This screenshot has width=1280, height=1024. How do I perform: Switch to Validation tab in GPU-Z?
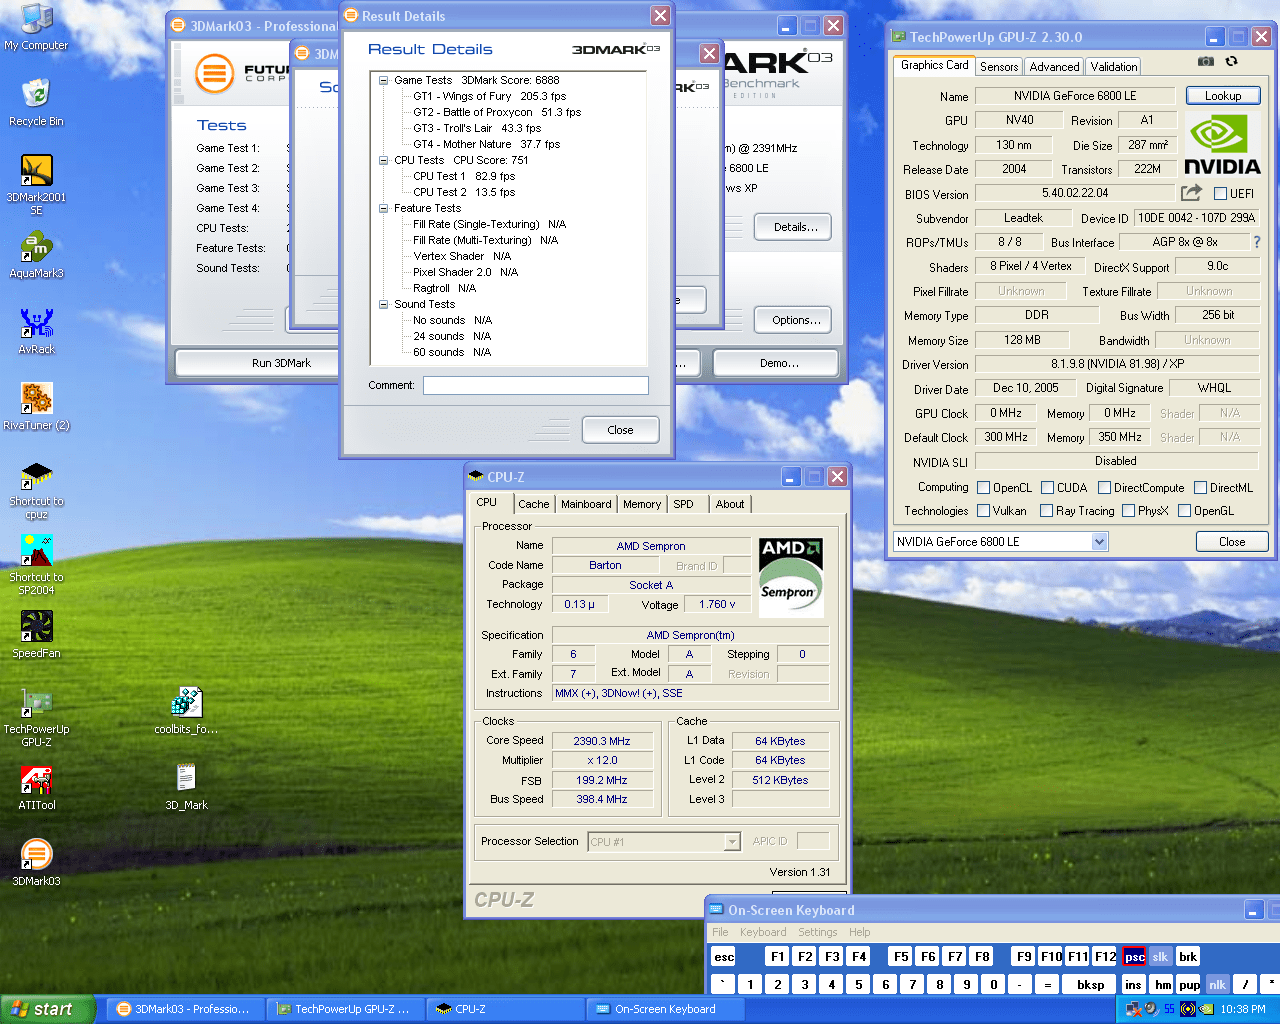1114,67
